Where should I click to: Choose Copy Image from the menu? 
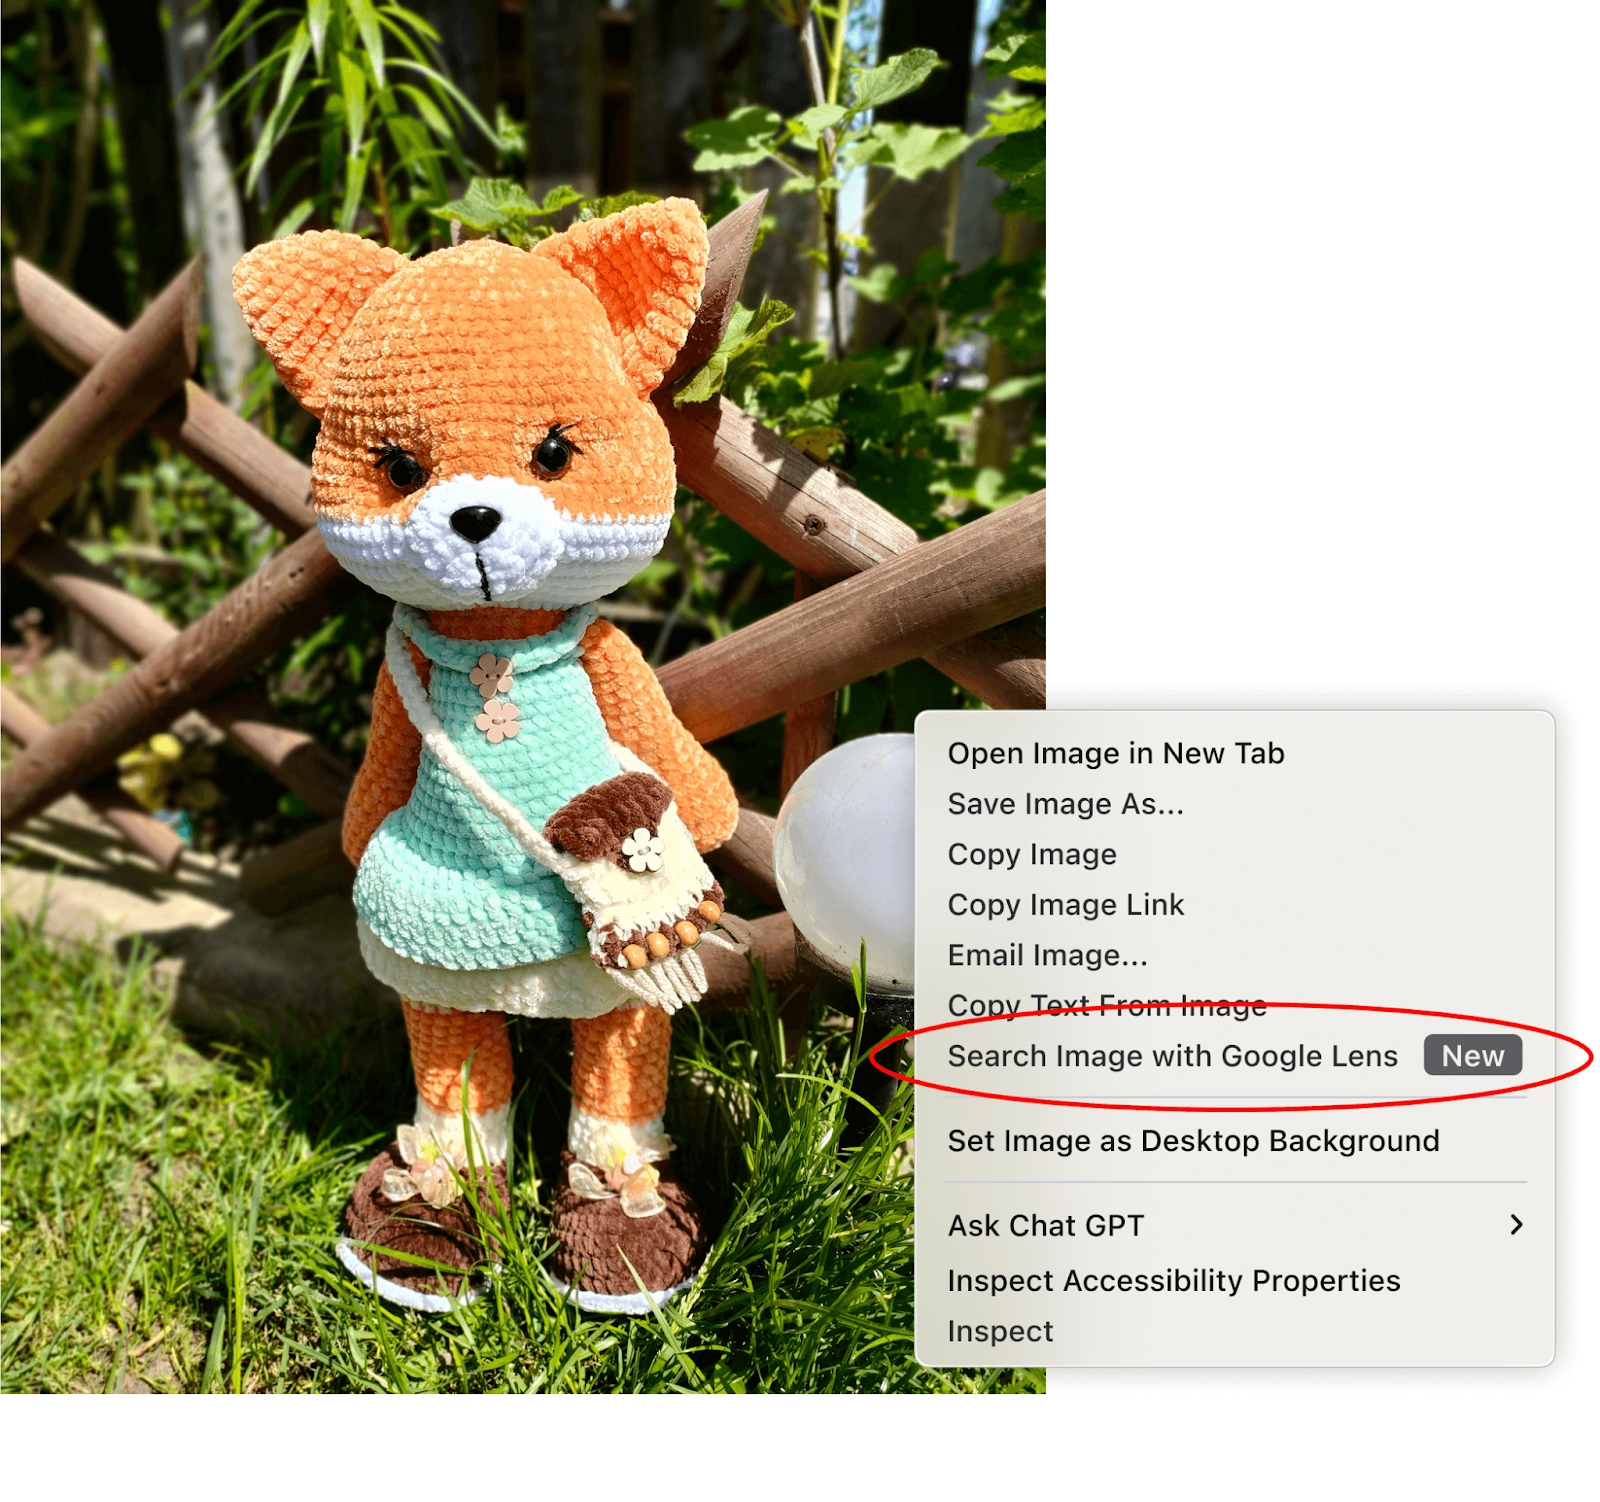[1033, 854]
